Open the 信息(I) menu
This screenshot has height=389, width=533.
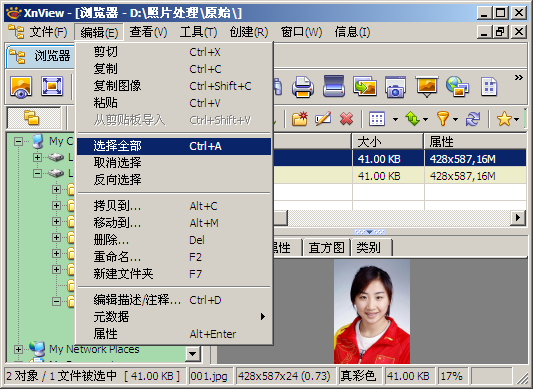click(352, 32)
